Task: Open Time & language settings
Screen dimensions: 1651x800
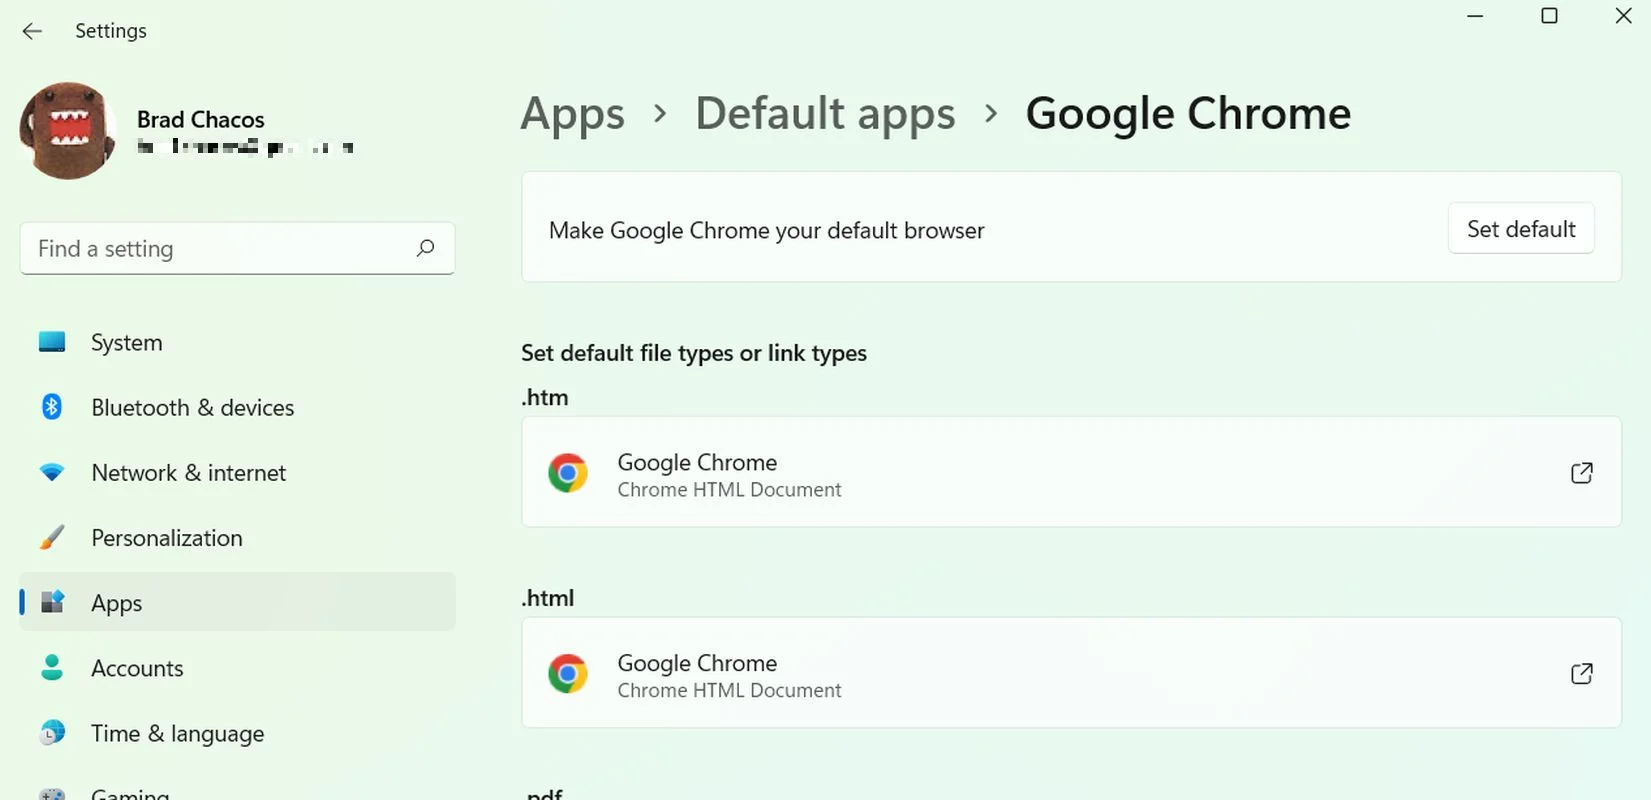Action: point(237,733)
